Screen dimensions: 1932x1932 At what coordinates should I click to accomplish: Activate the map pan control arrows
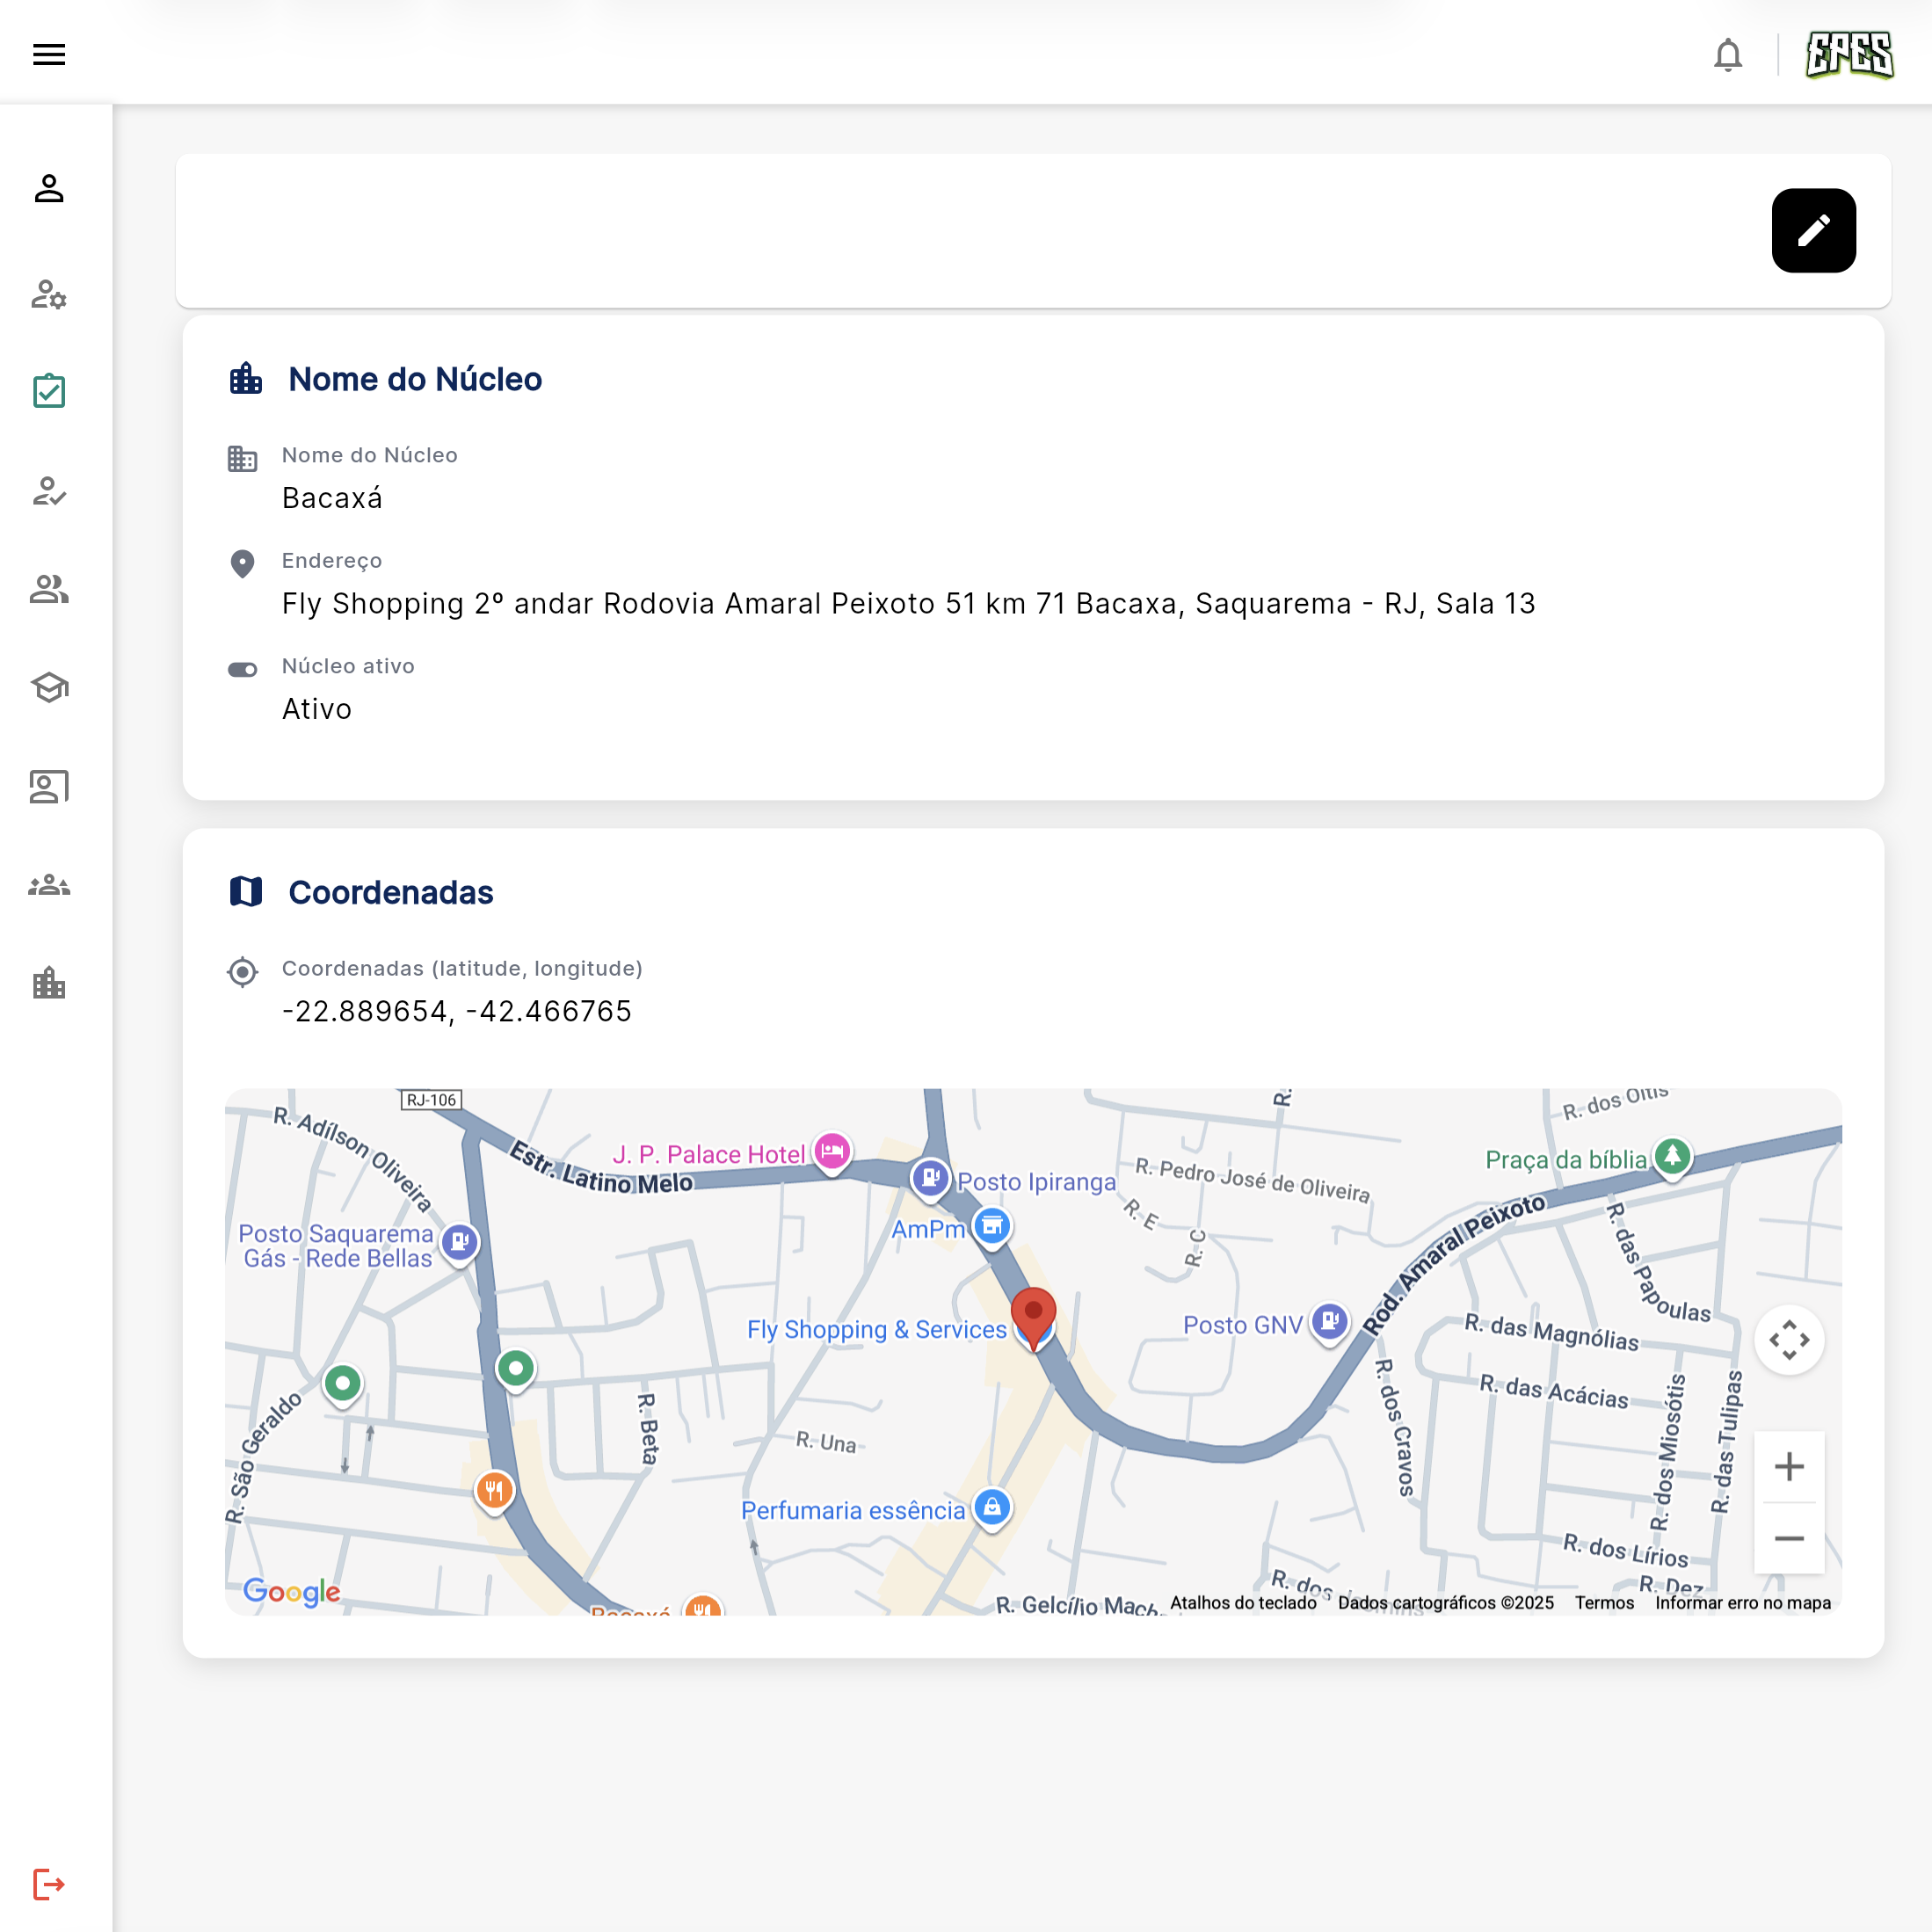click(1790, 1339)
